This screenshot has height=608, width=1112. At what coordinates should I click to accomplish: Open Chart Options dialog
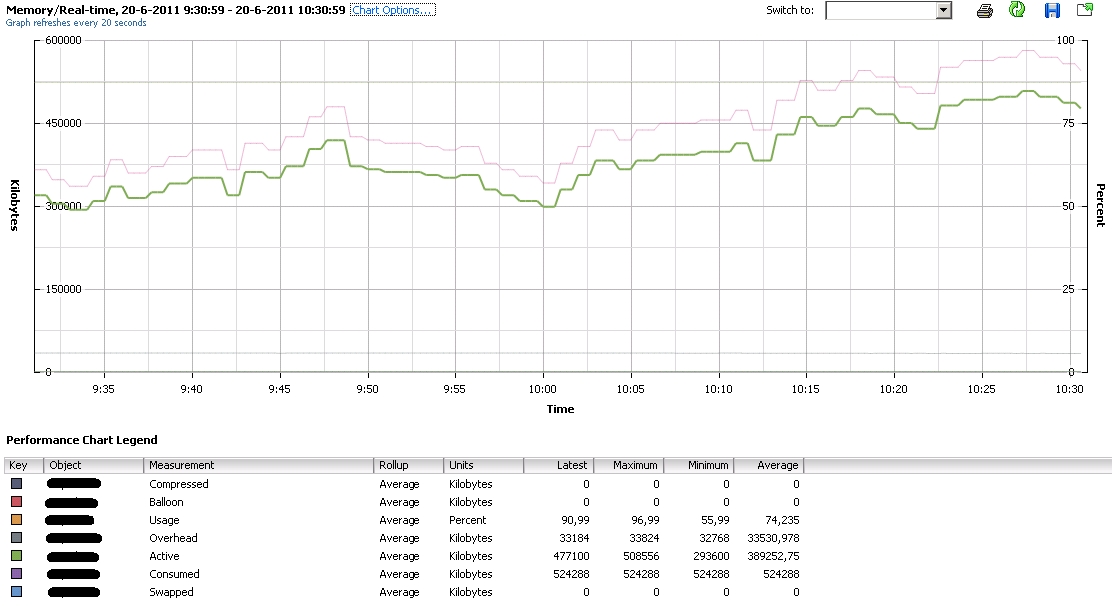(x=393, y=10)
